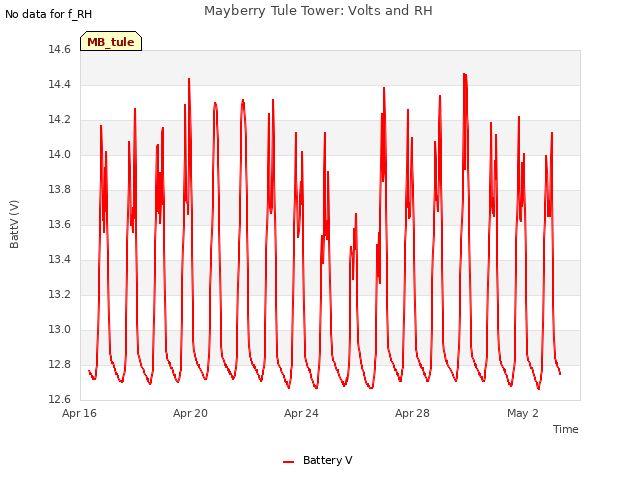Image resolution: width=640 pixels, height=480 pixels.
Task: Click the Time x-axis label
Action: click(565, 429)
